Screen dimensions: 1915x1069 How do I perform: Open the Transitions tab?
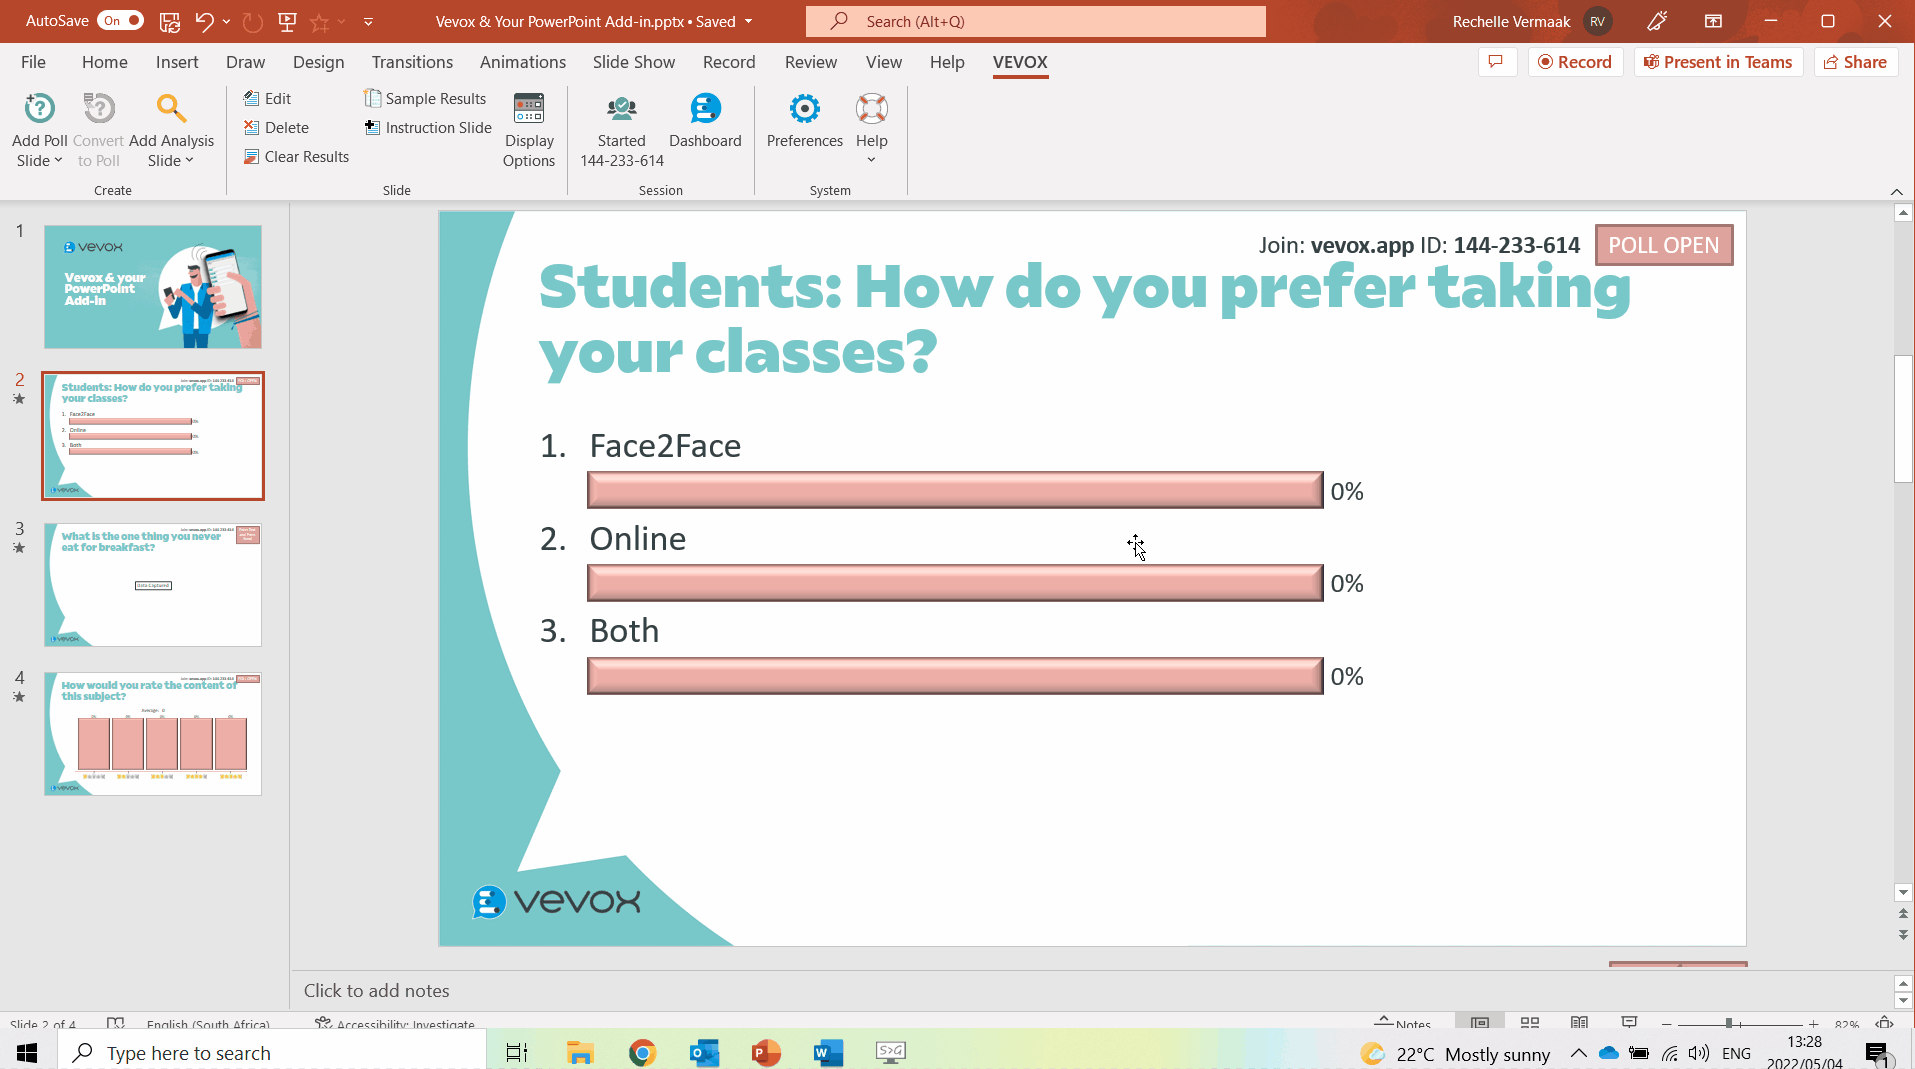412,62
